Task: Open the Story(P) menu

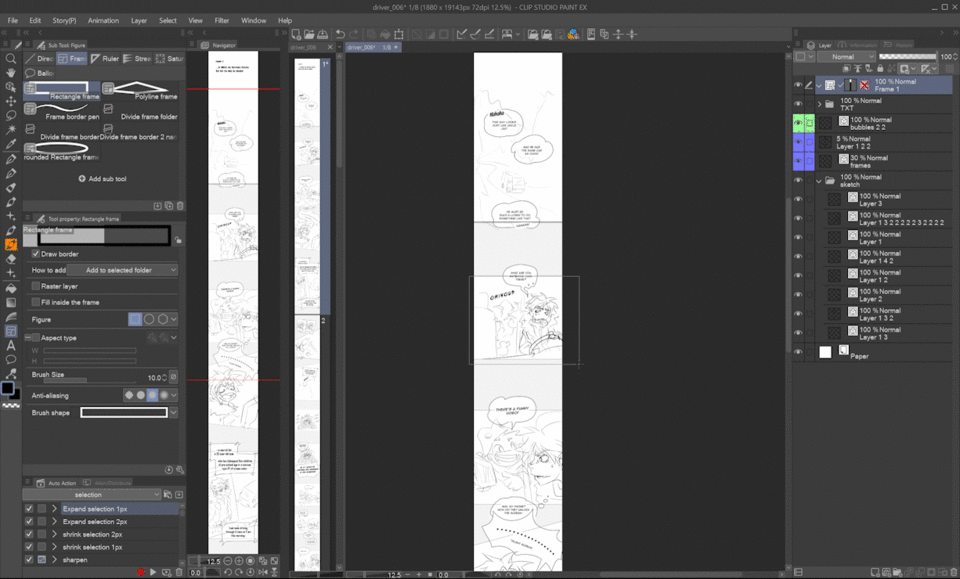Action: [64, 20]
